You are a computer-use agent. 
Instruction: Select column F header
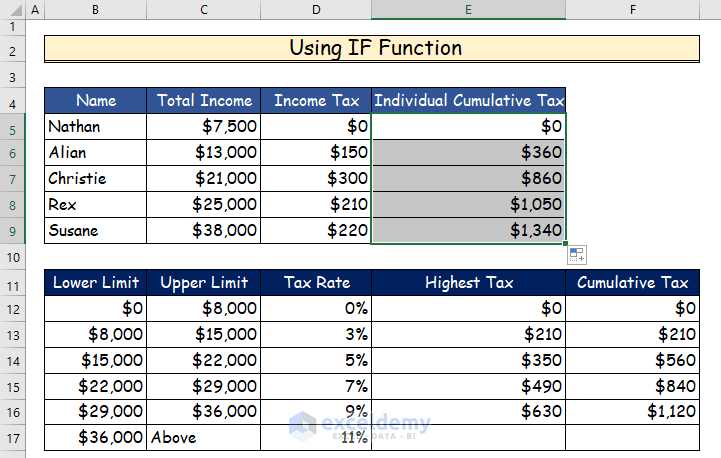pos(632,9)
